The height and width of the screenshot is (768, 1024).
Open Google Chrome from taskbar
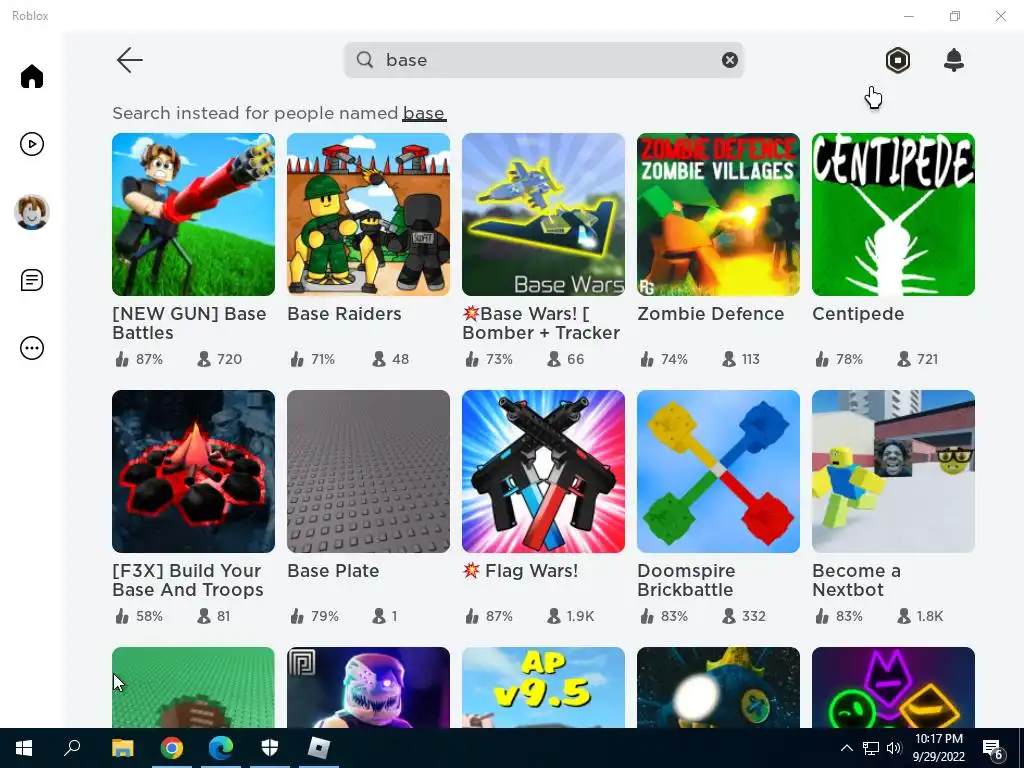click(x=172, y=748)
